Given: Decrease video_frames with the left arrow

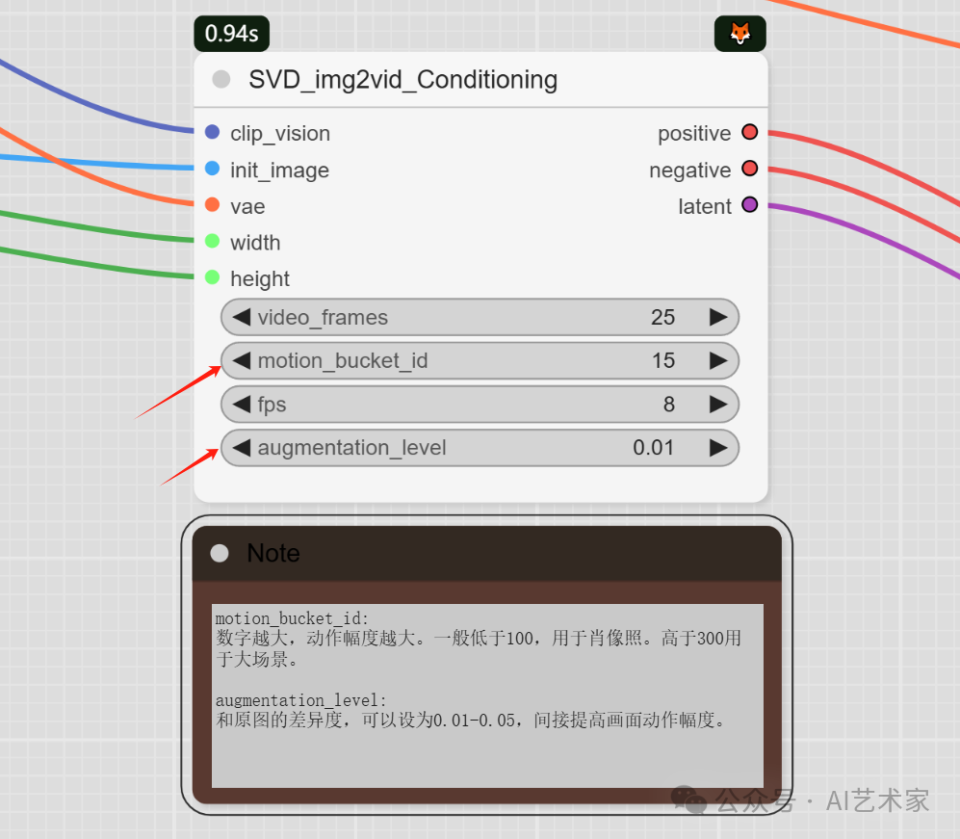Looking at the screenshot, I should tap(242, 317).
